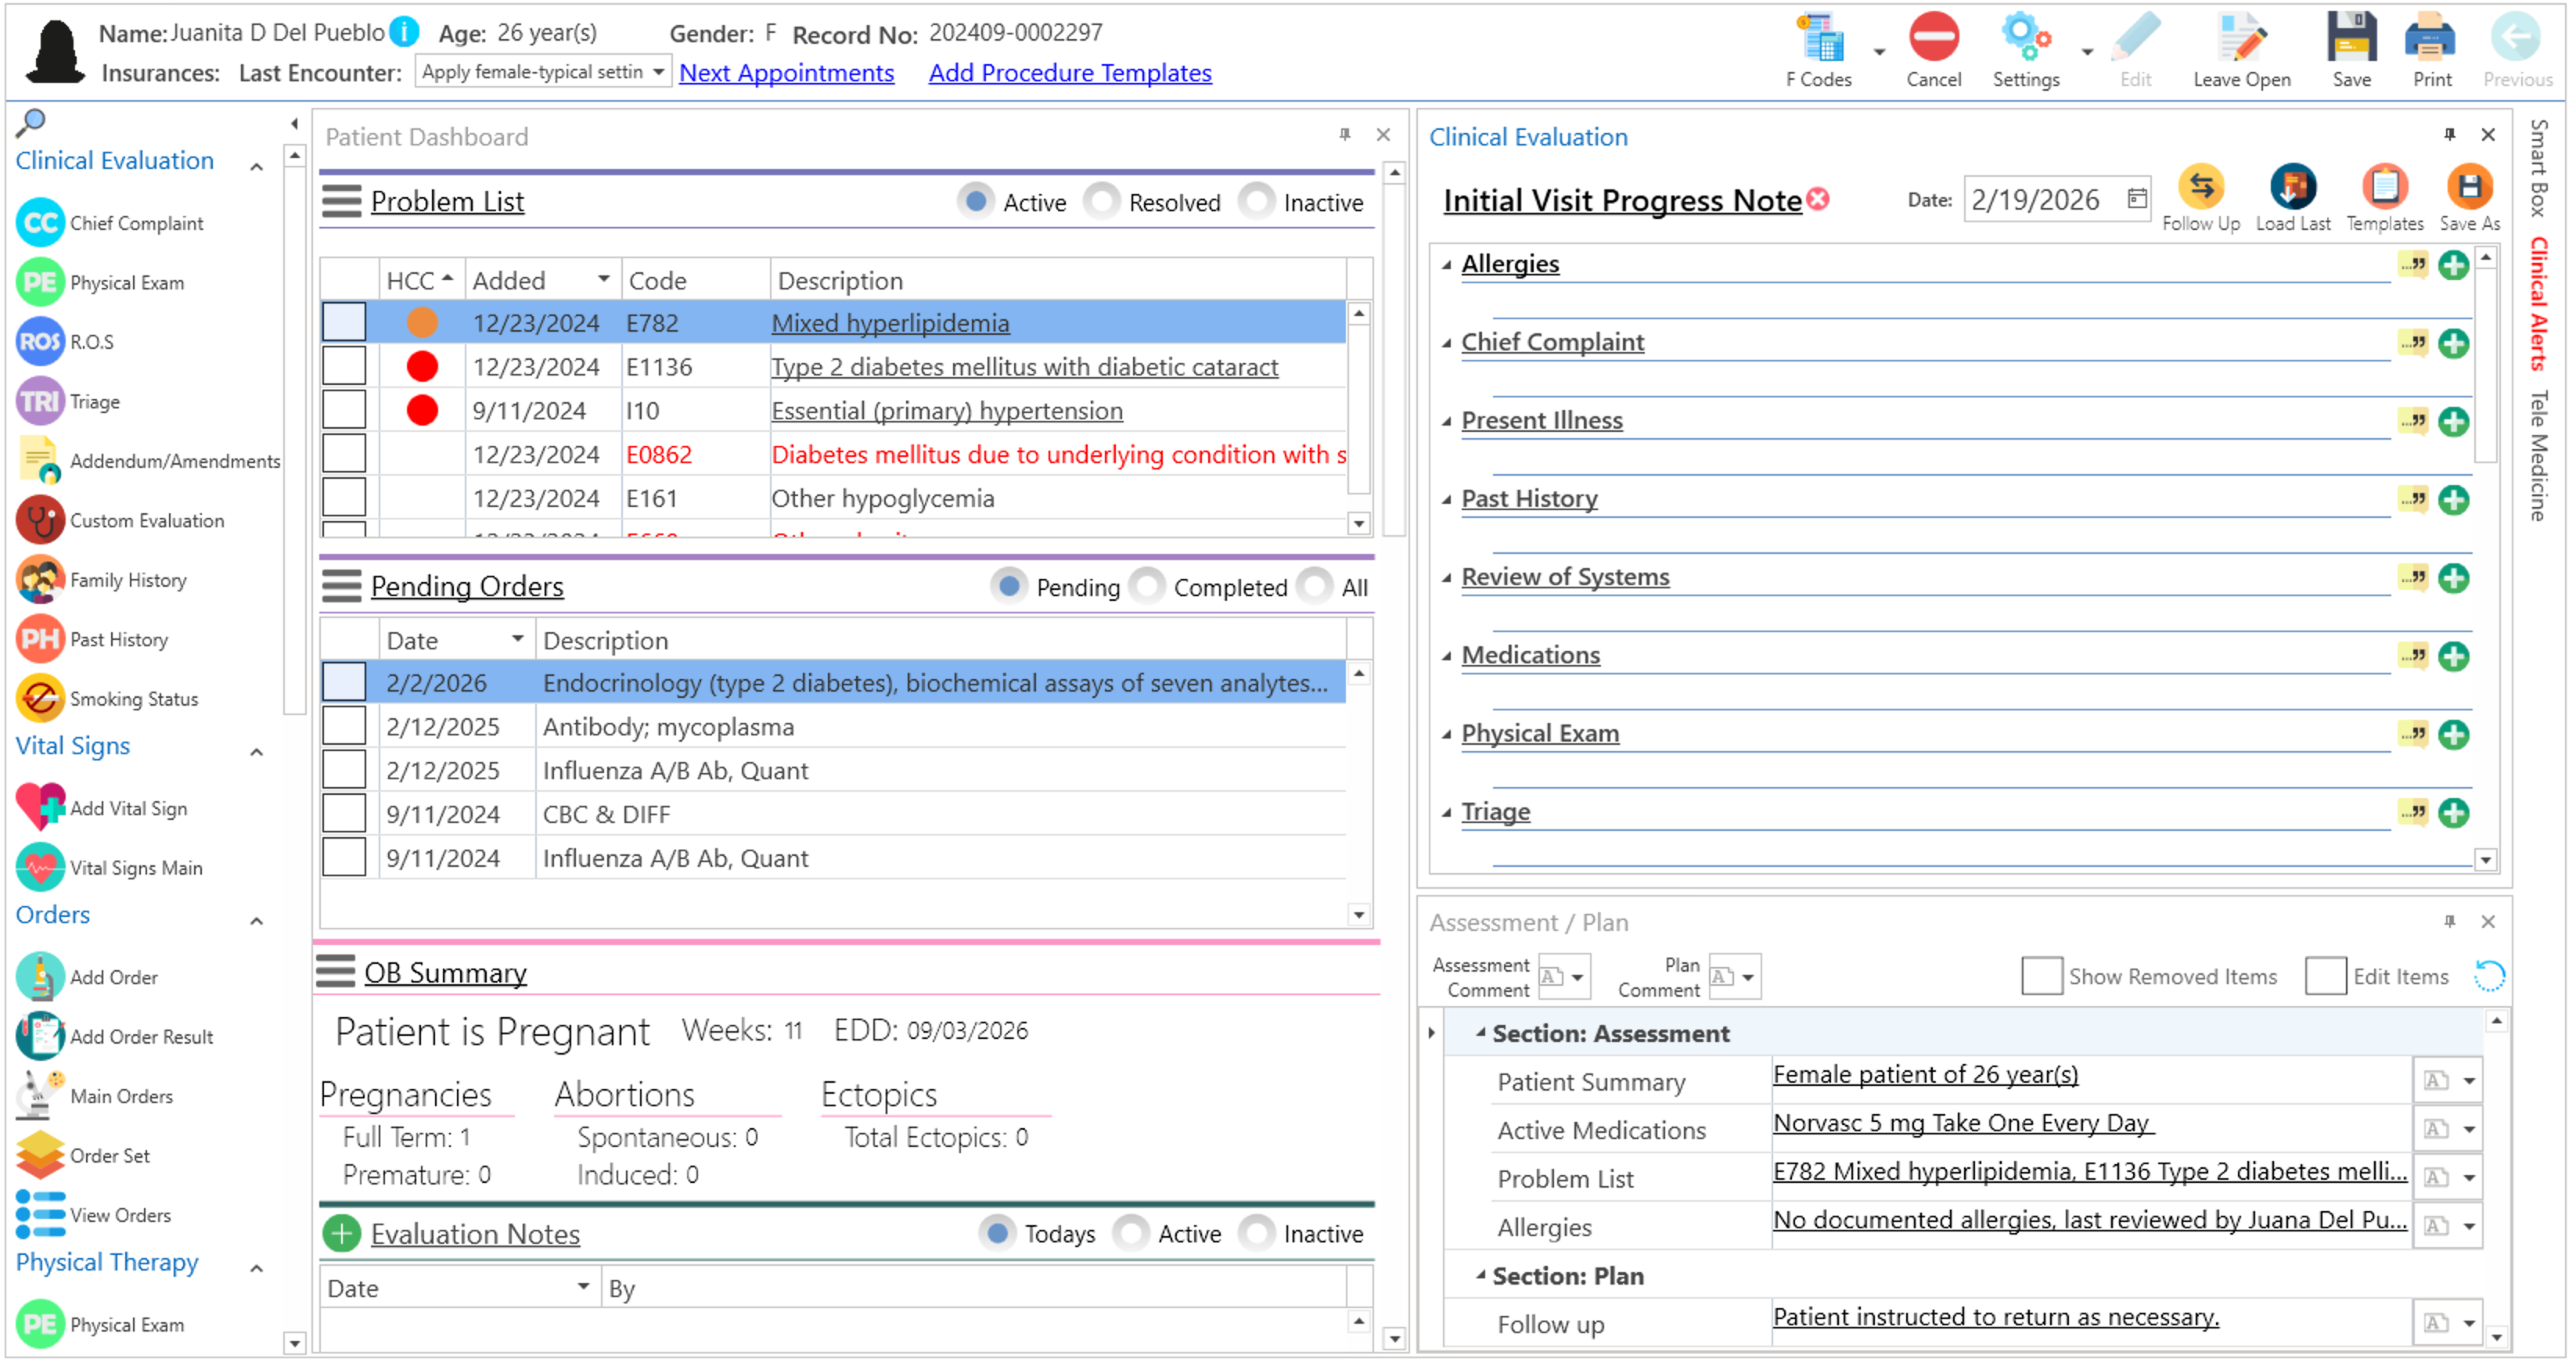Select the Resolved radio button

point(1103,202)
